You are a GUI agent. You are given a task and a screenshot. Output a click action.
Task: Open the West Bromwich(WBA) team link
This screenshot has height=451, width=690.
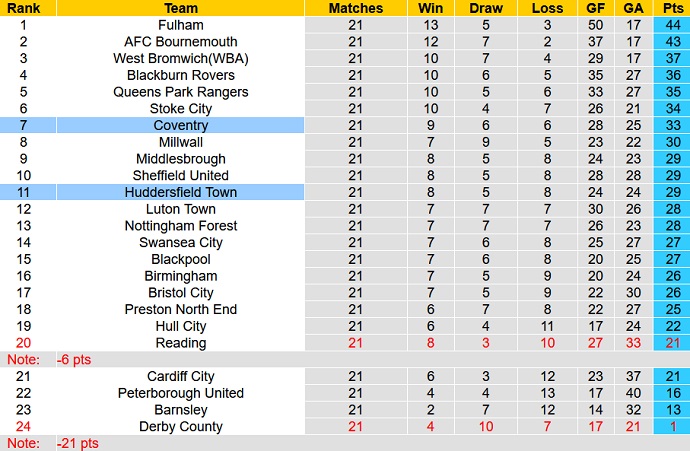[181, 59]
